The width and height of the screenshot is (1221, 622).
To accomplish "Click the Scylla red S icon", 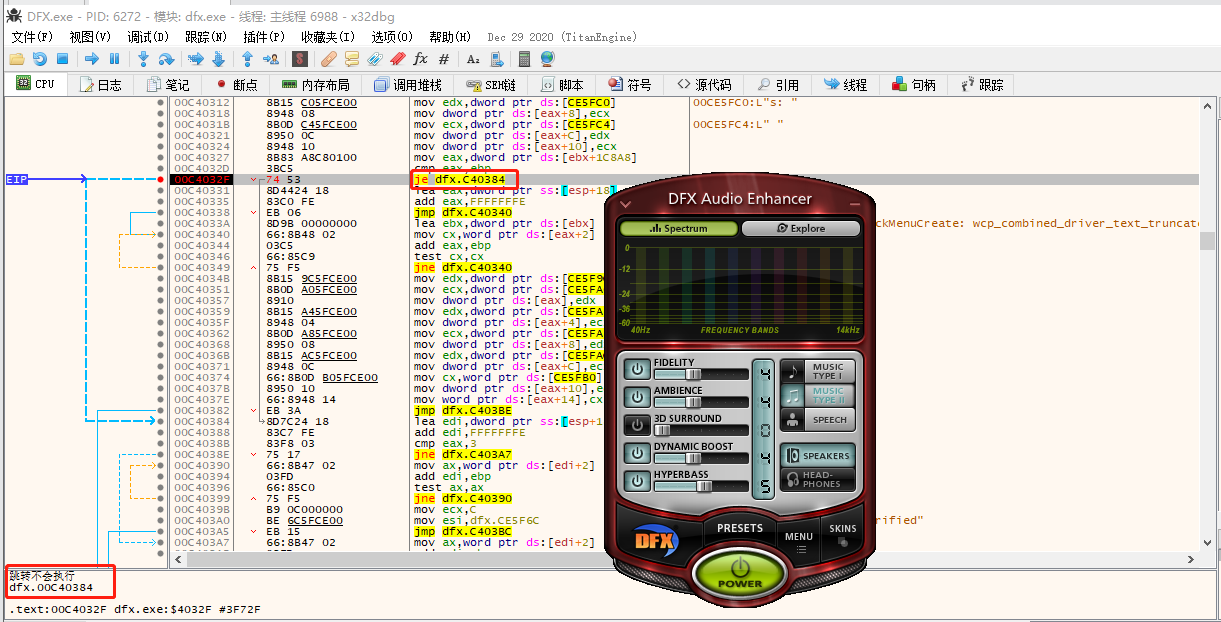I will point(298,59).
